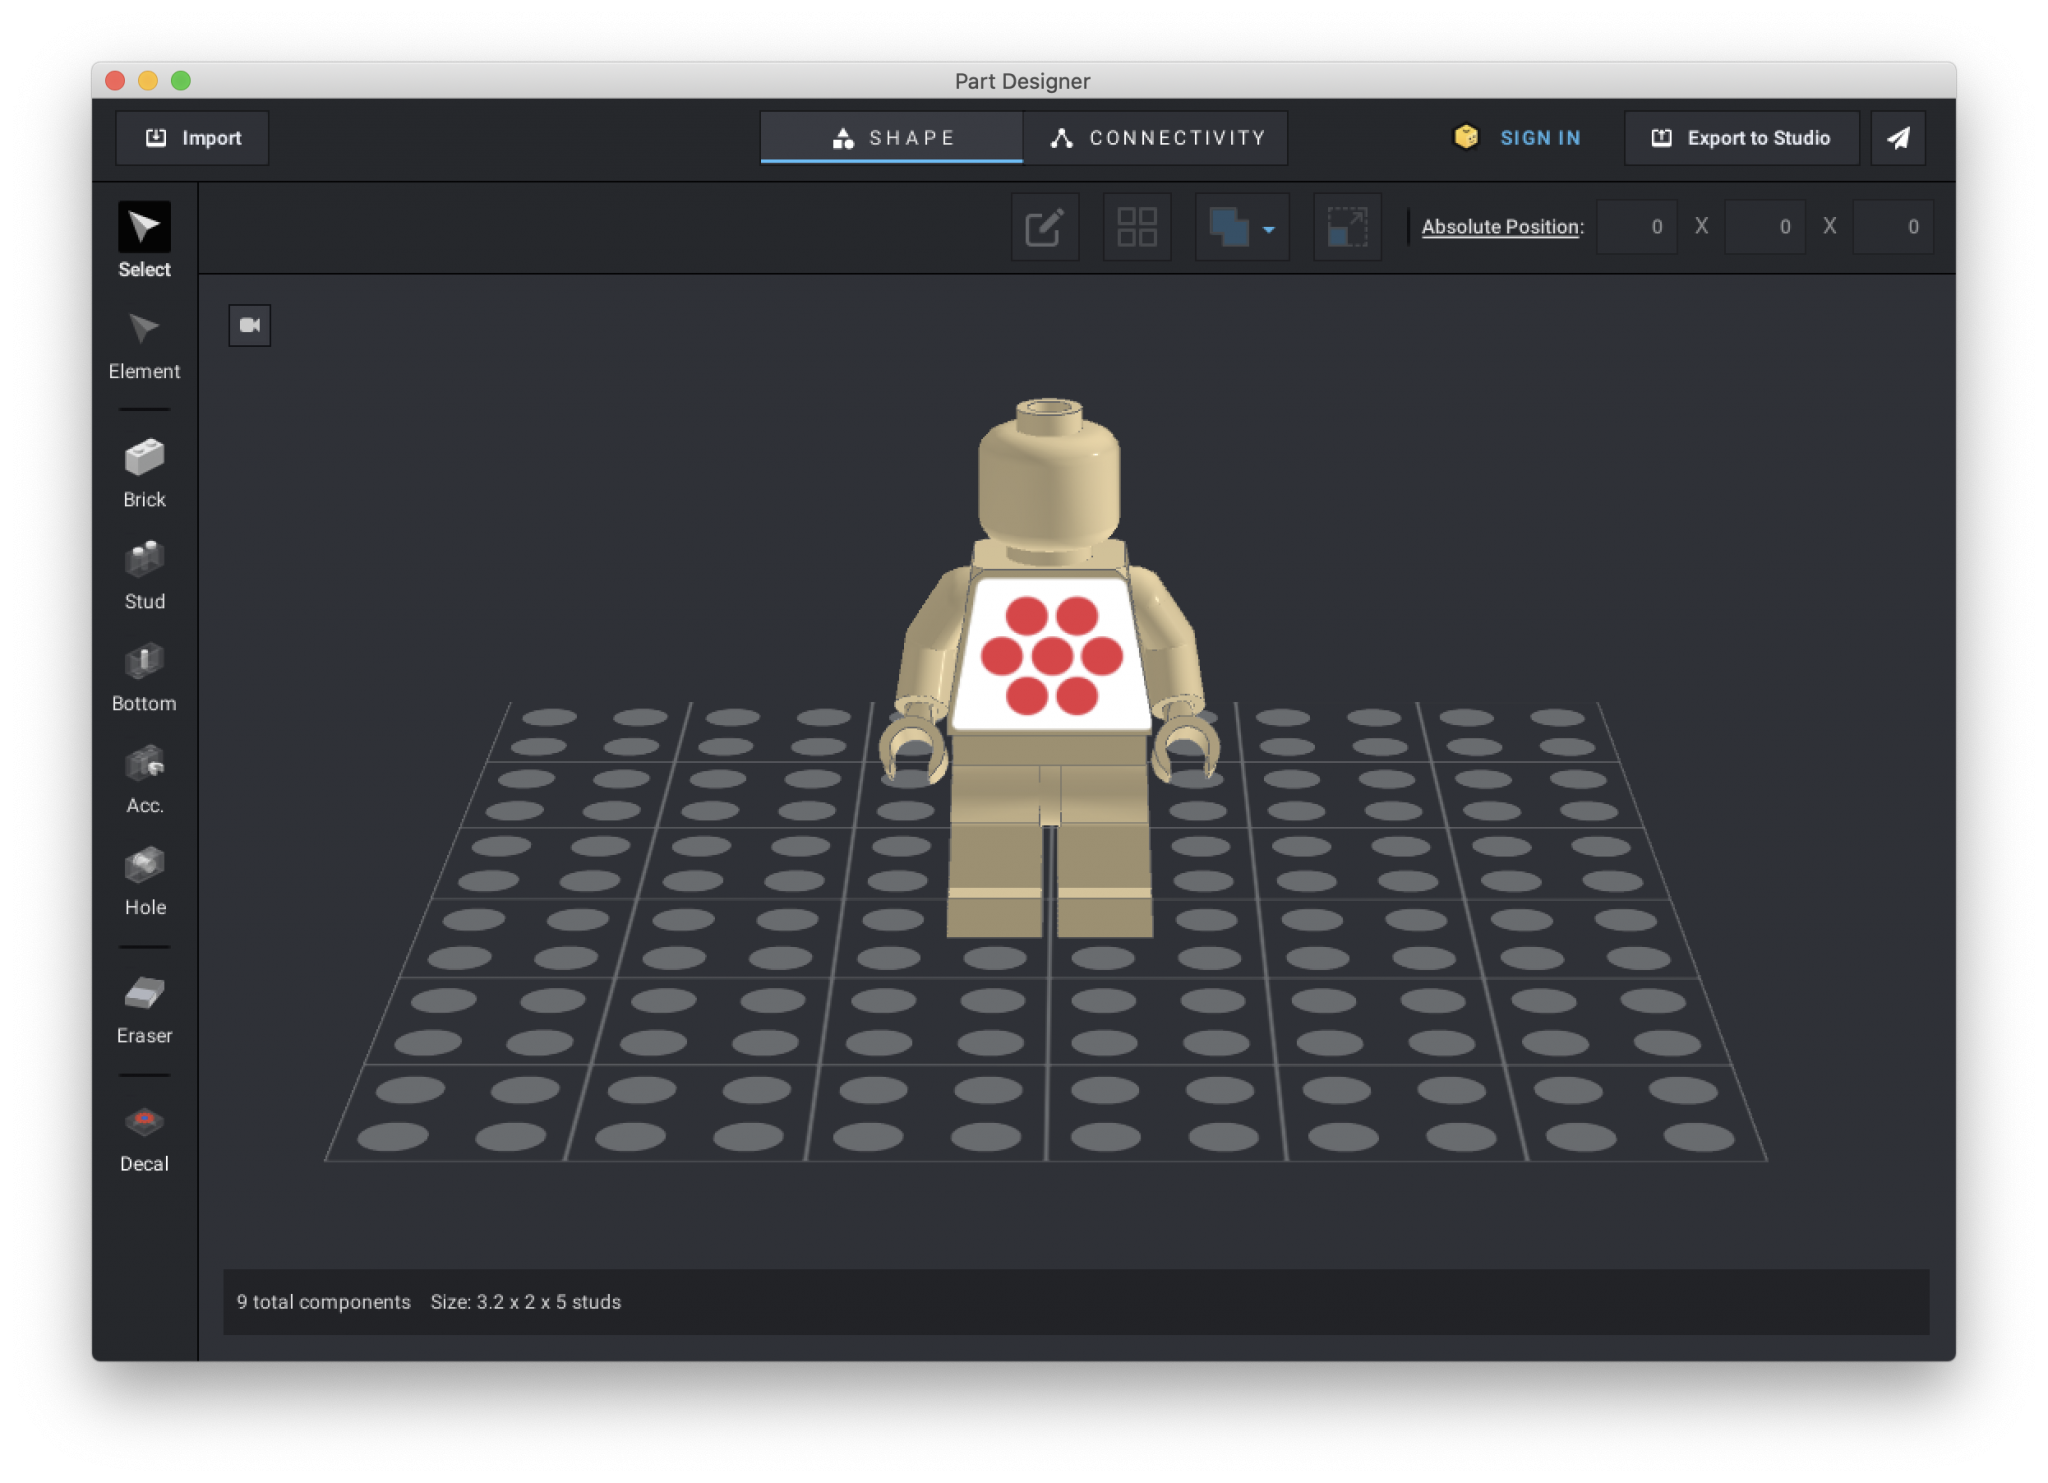Switch to the CONNECTIVITY tab
Image resolution: width=2048 pixels, height=1483 pixels.
(x=1157, y=137)
